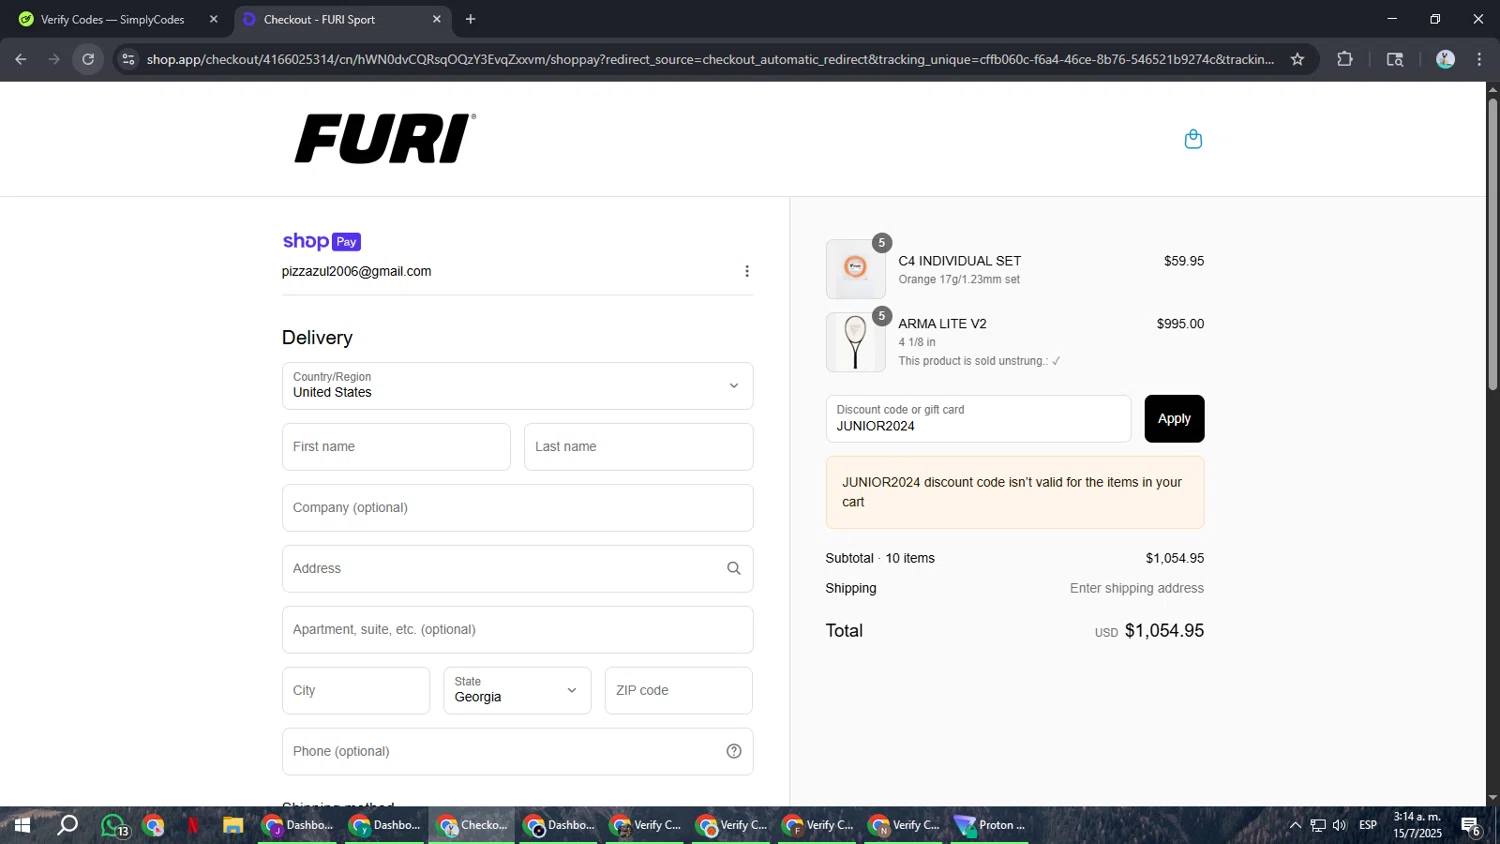Open the Chrome three-dot menu
1500x844 pixels.
(x=1479, y=59)
